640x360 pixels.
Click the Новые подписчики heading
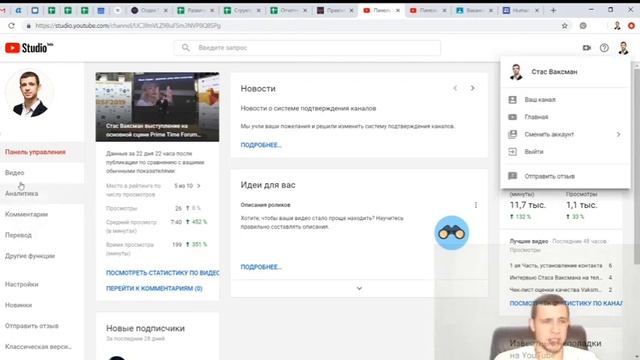tap(145, 328)
